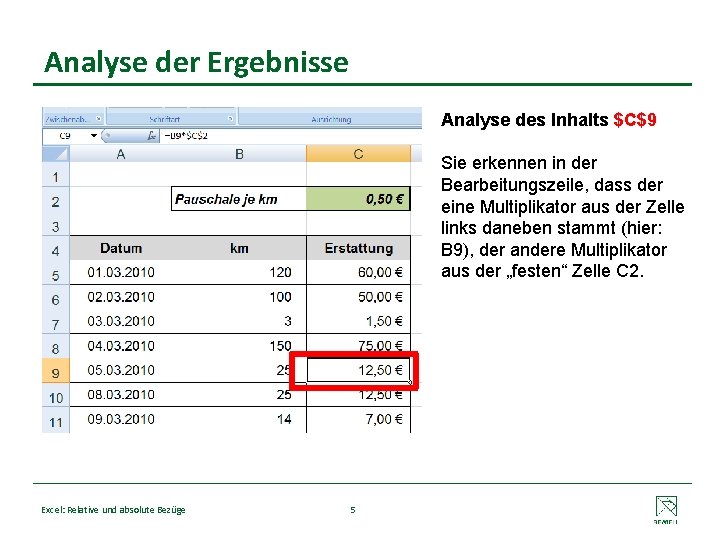Click the 'Analyse der Ergebnisse' slide title

coord(196,62)
